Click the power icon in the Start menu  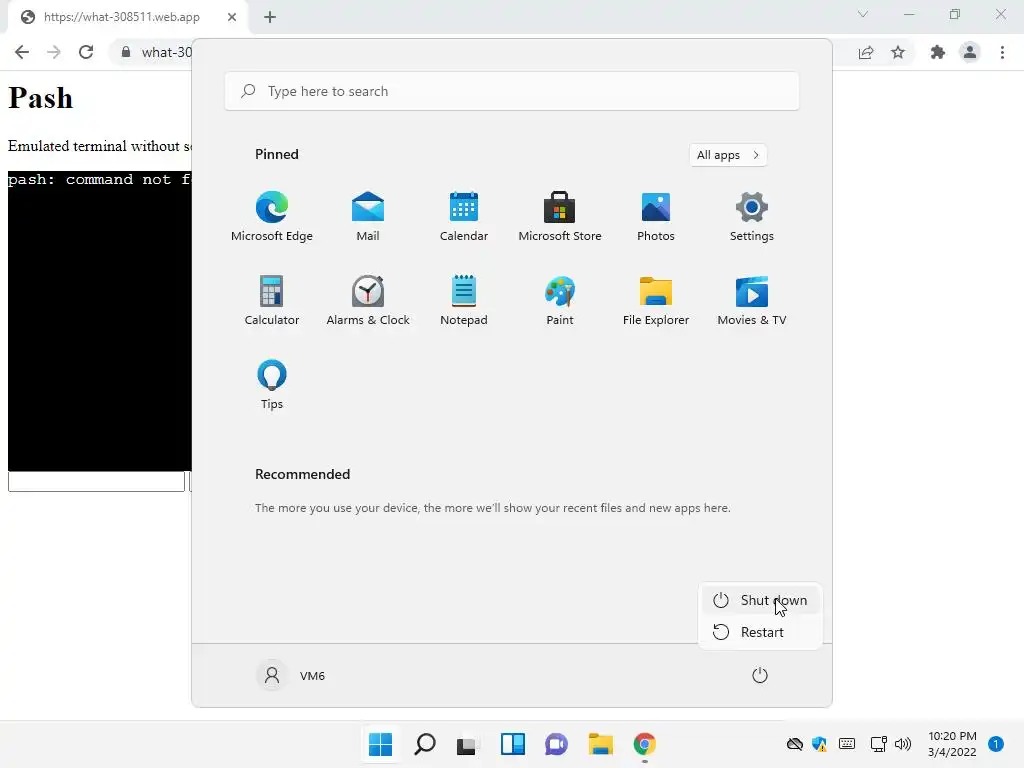(x=760, y=675)
